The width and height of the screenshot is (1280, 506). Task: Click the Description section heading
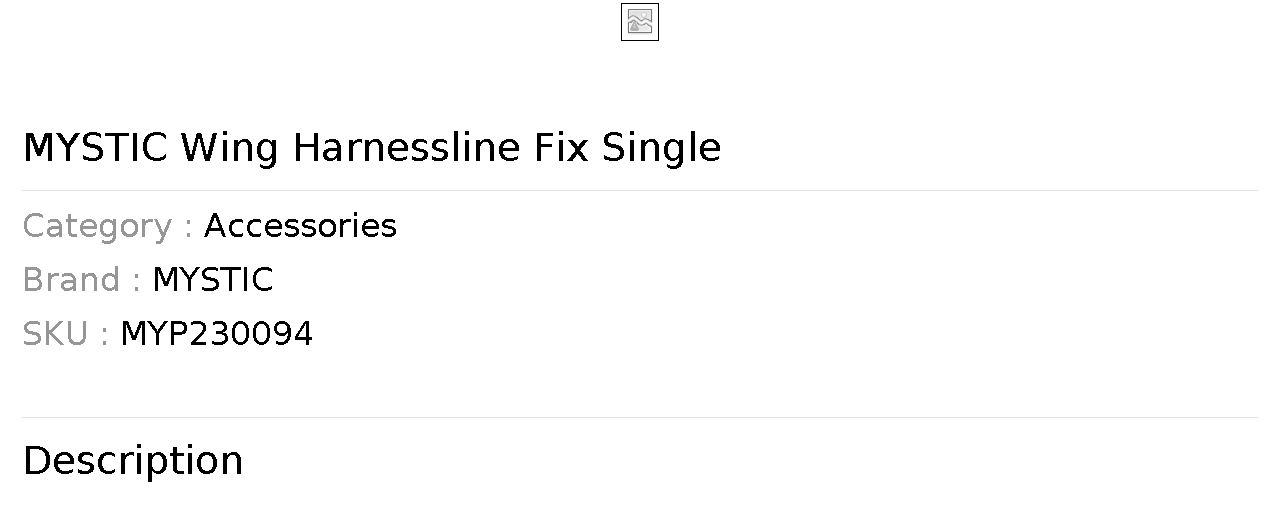[133, 461]
